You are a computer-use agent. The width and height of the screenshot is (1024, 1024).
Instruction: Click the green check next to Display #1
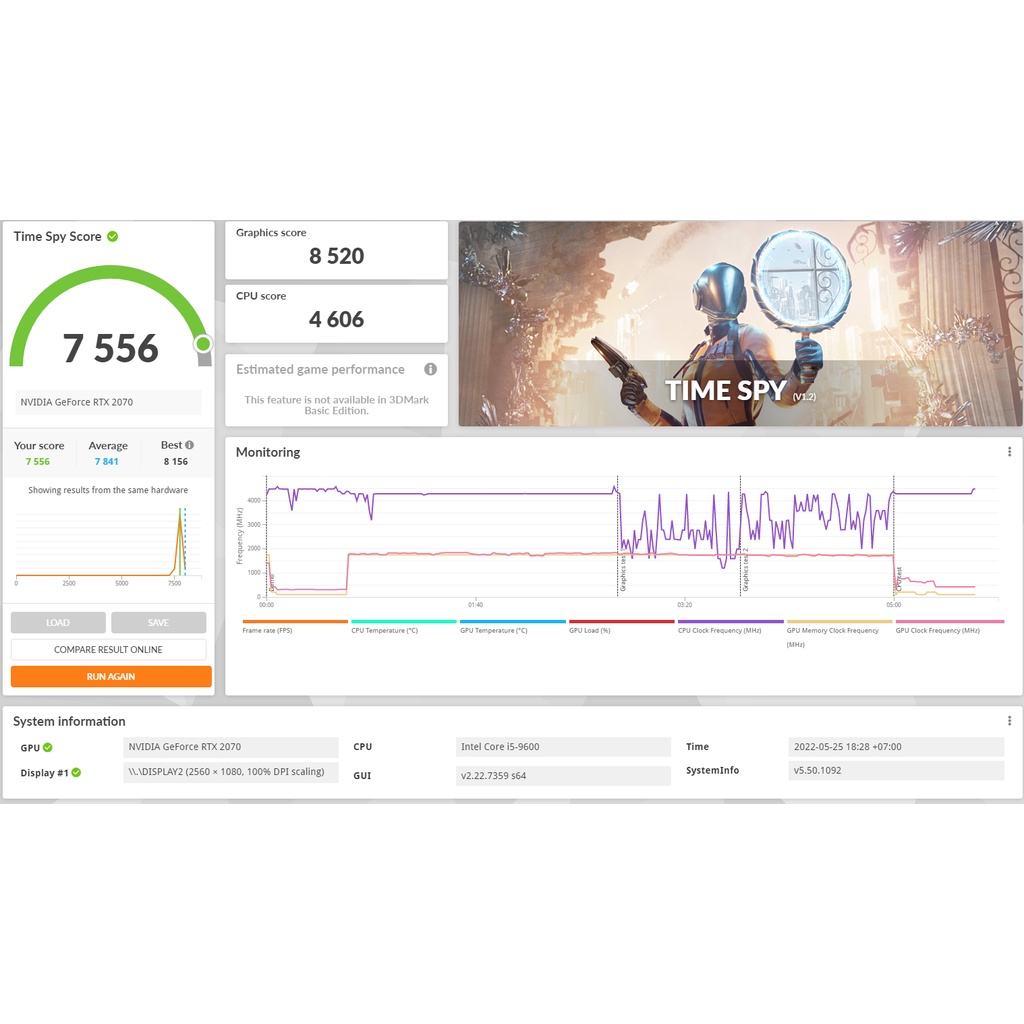pos(76,772)
